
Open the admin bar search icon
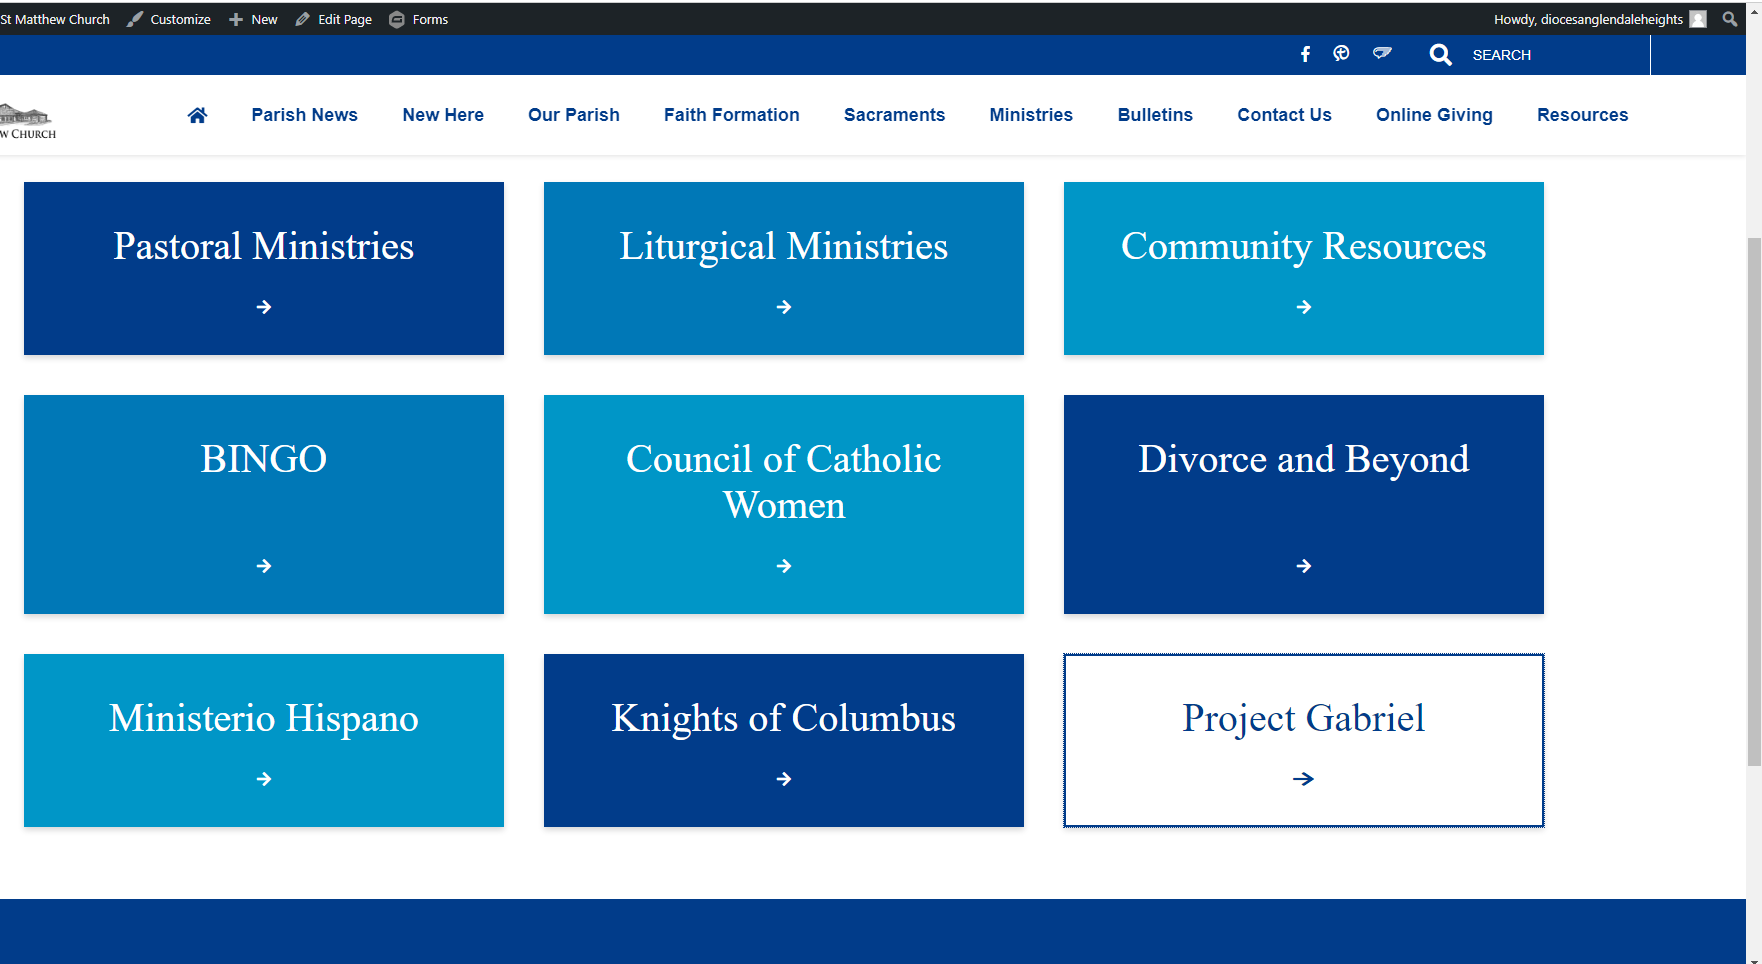click(x=1729, y=19)
